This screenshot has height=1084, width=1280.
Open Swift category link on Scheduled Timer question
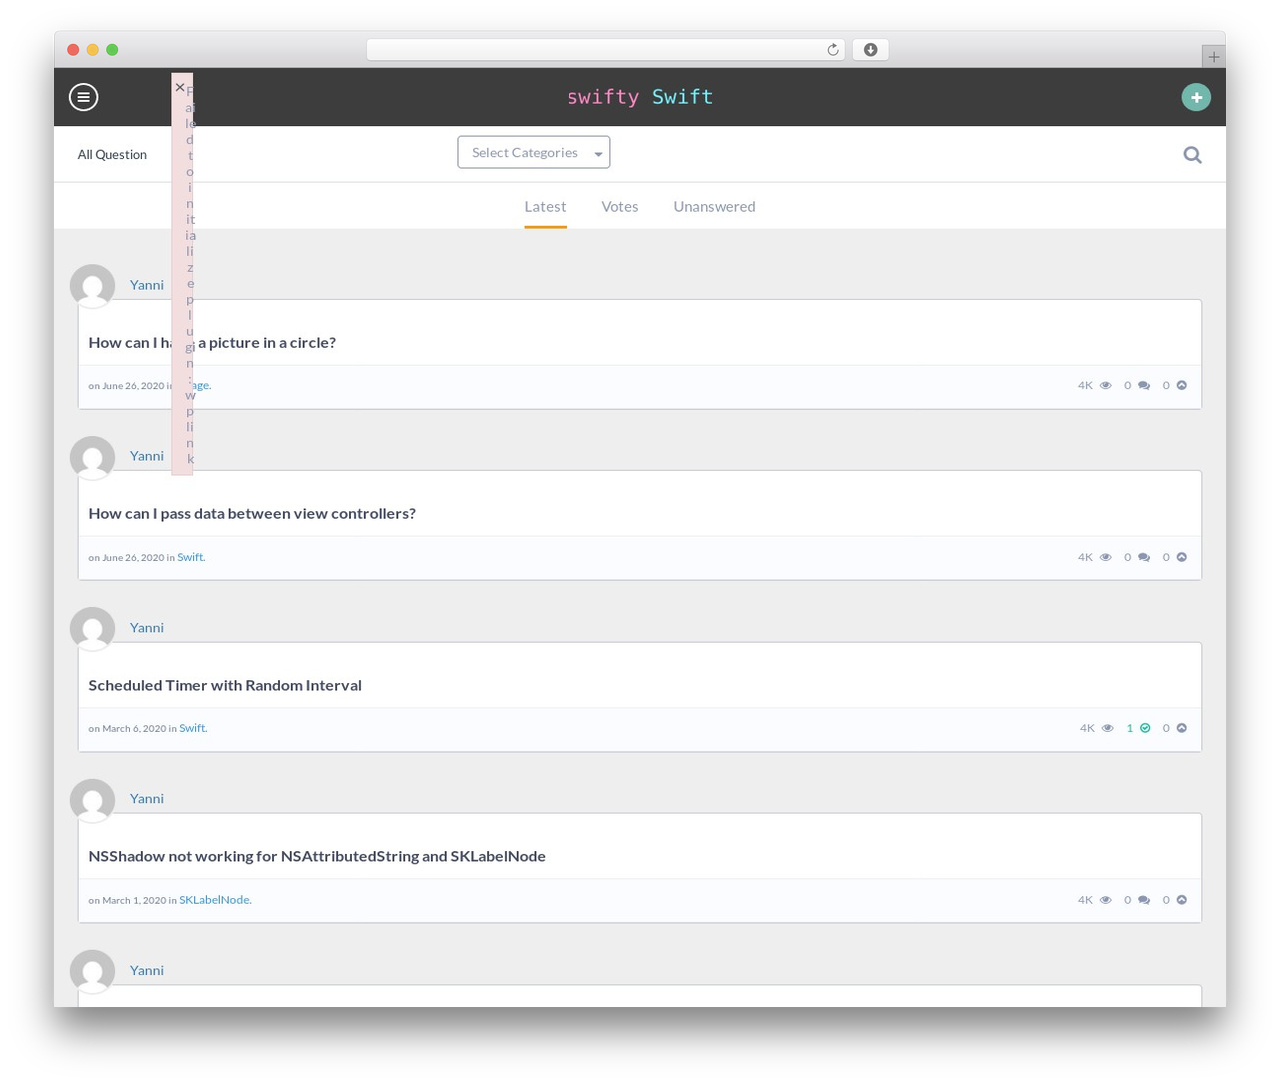pos(192,728)
